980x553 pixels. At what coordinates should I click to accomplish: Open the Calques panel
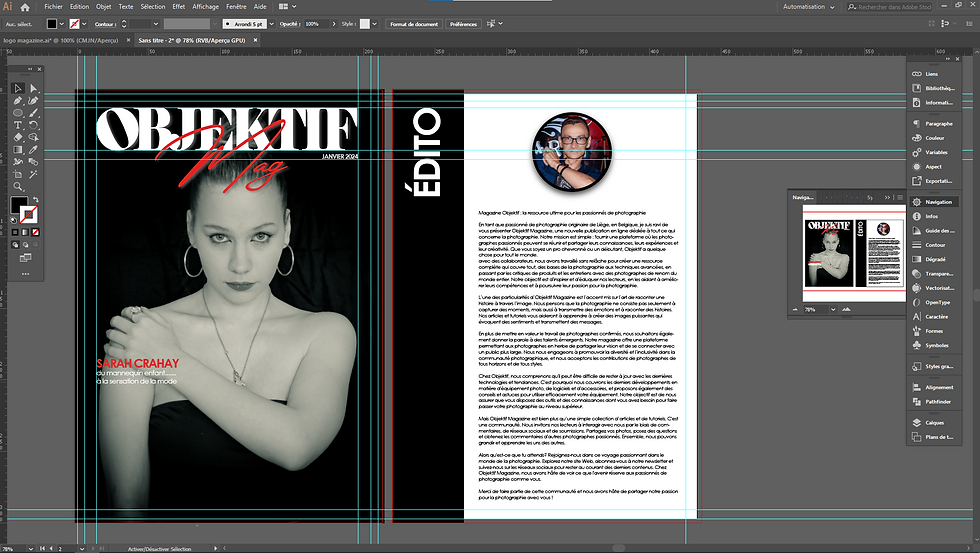tap(934, 422)
